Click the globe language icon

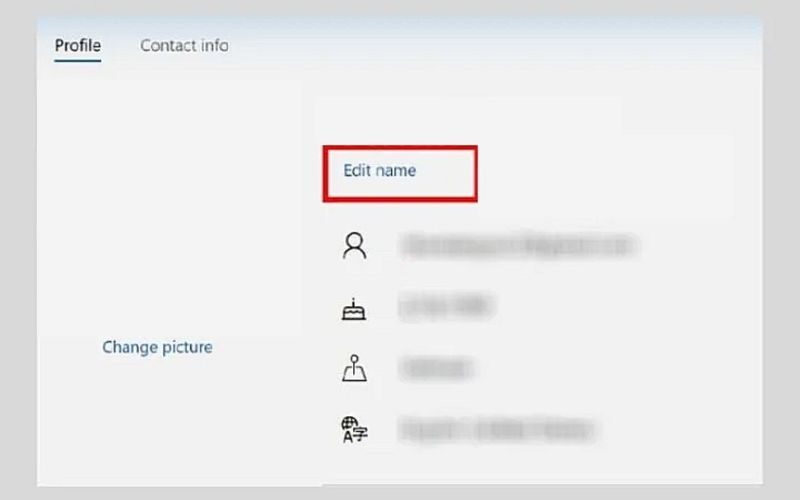354,430
